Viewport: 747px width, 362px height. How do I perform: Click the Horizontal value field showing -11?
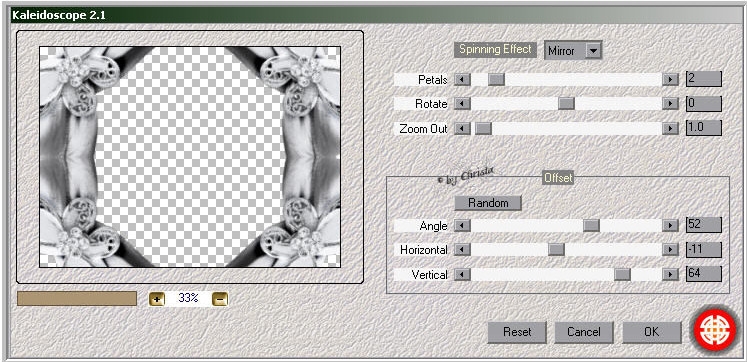(704, 250)
